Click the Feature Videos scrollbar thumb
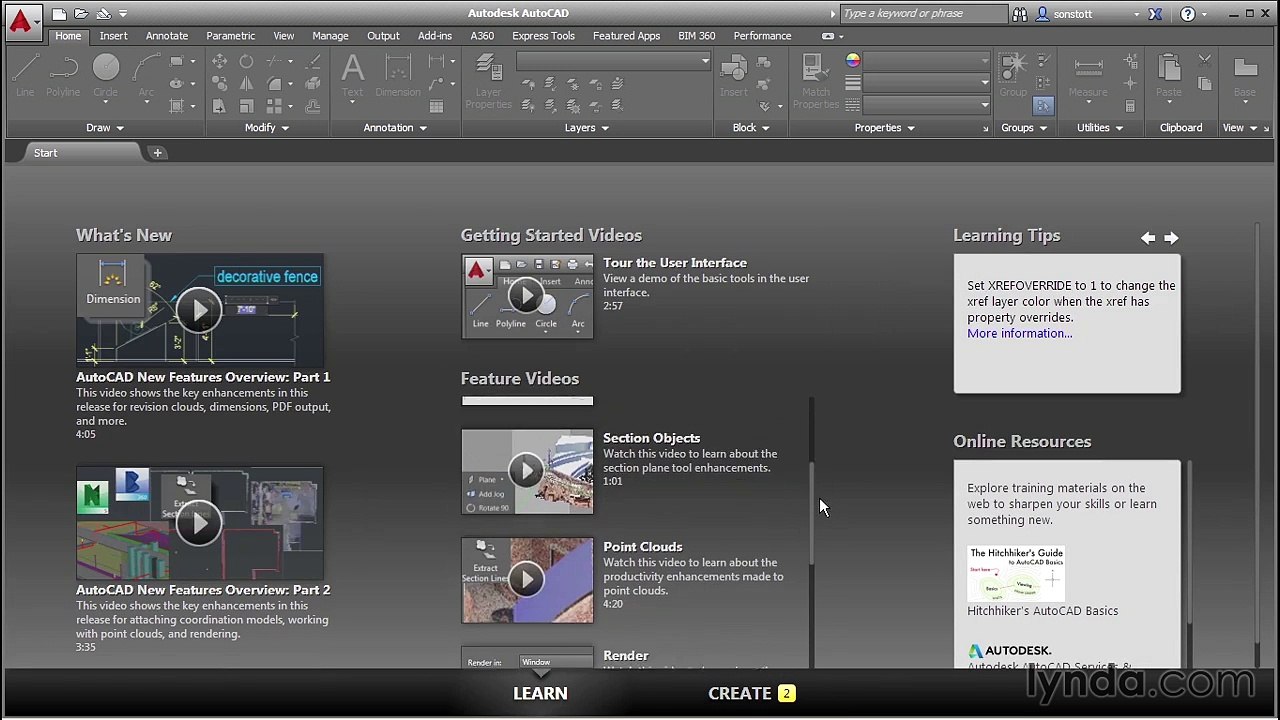The height and width of the screenshot is (720, 1280). (x=811, y=512)
